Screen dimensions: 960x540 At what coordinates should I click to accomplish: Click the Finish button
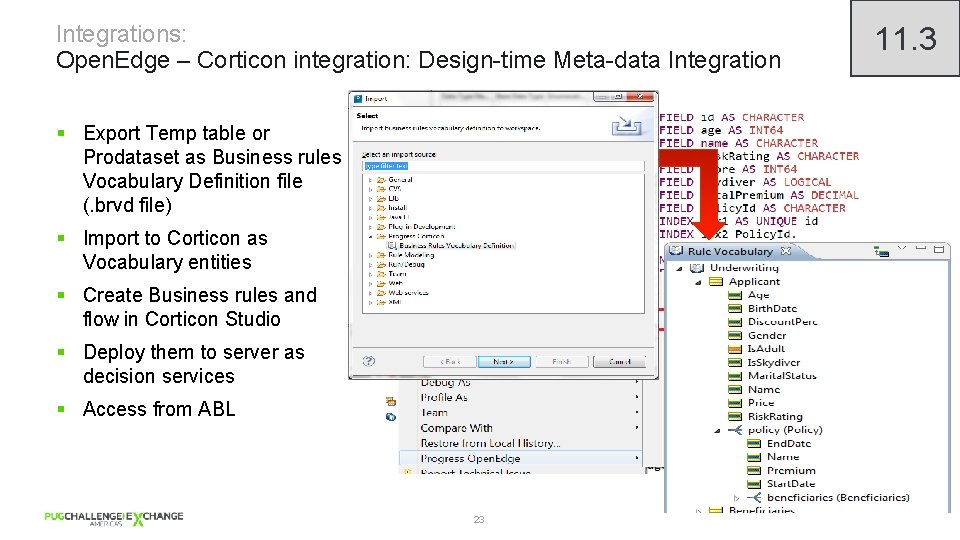click(561, 362)
